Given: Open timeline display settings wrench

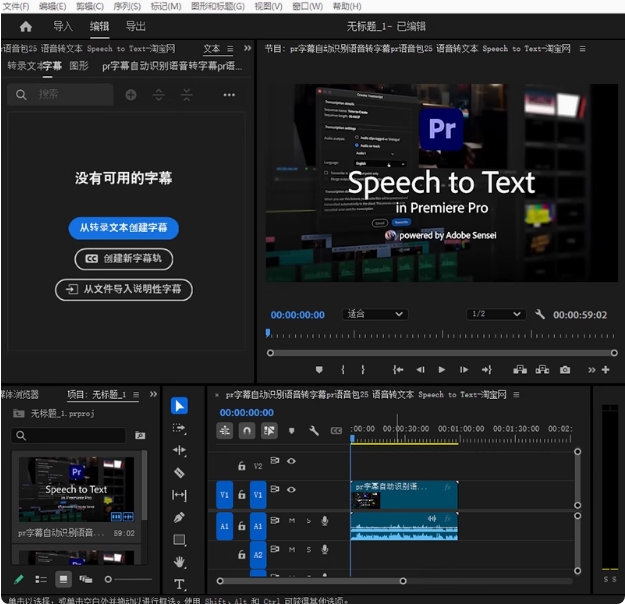Looking at the screenshot, I should click(x=314, y=431).
